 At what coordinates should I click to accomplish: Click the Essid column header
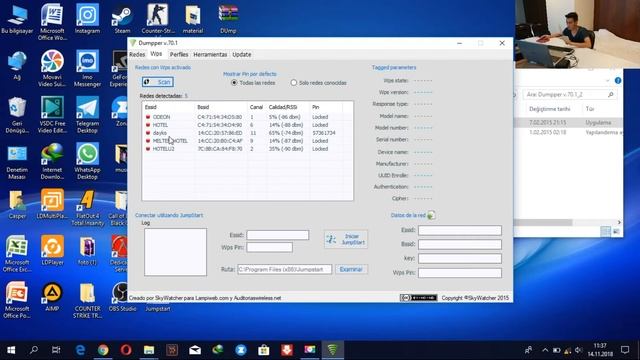169,107
